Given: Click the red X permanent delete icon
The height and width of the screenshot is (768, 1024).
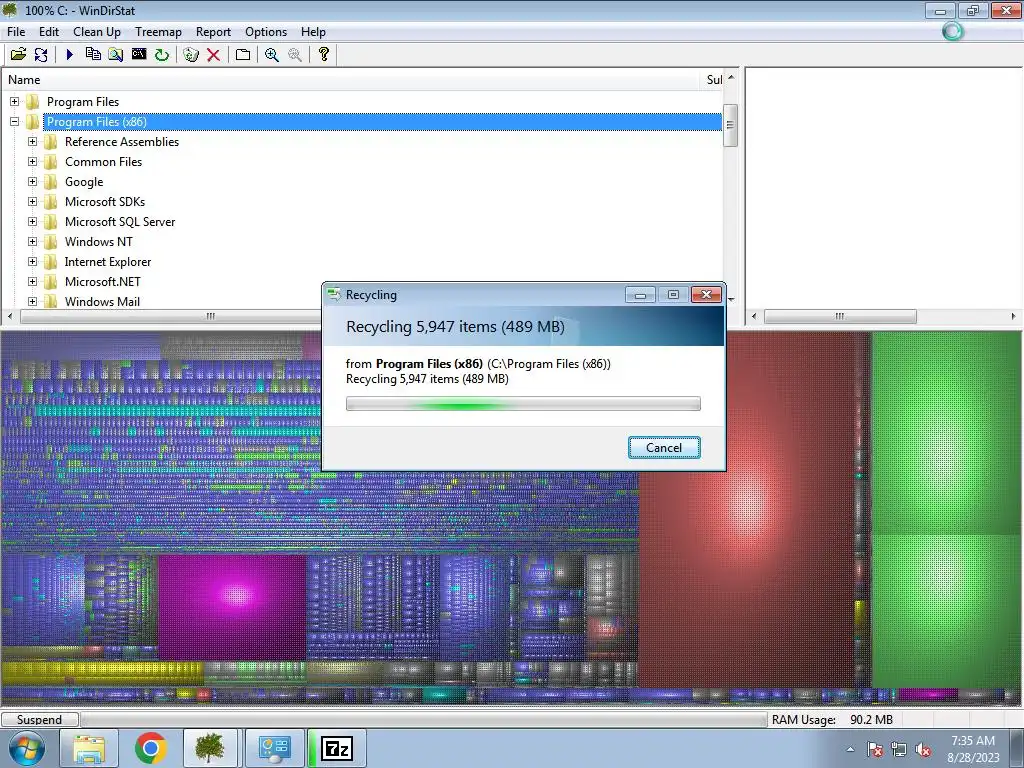Looking at the screenshot, I should coord(214,54).
